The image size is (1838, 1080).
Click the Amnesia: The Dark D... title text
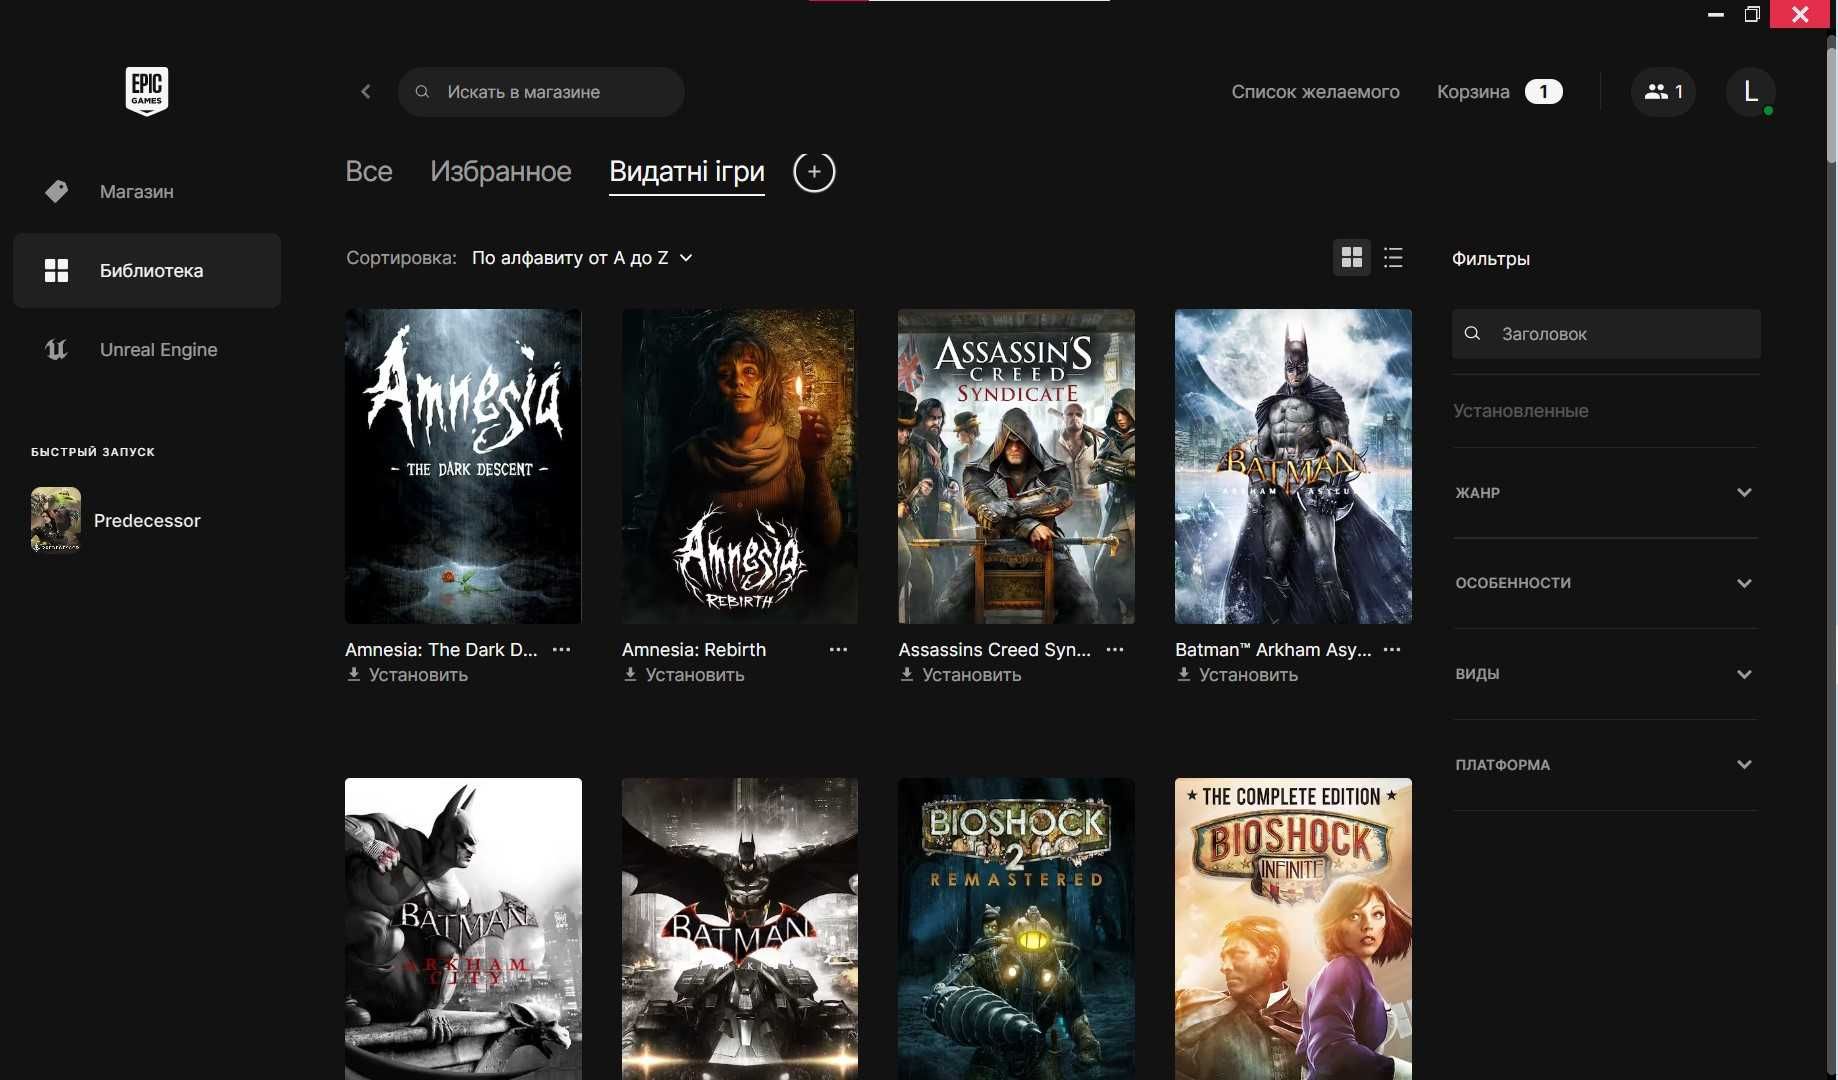click(441, 650)
